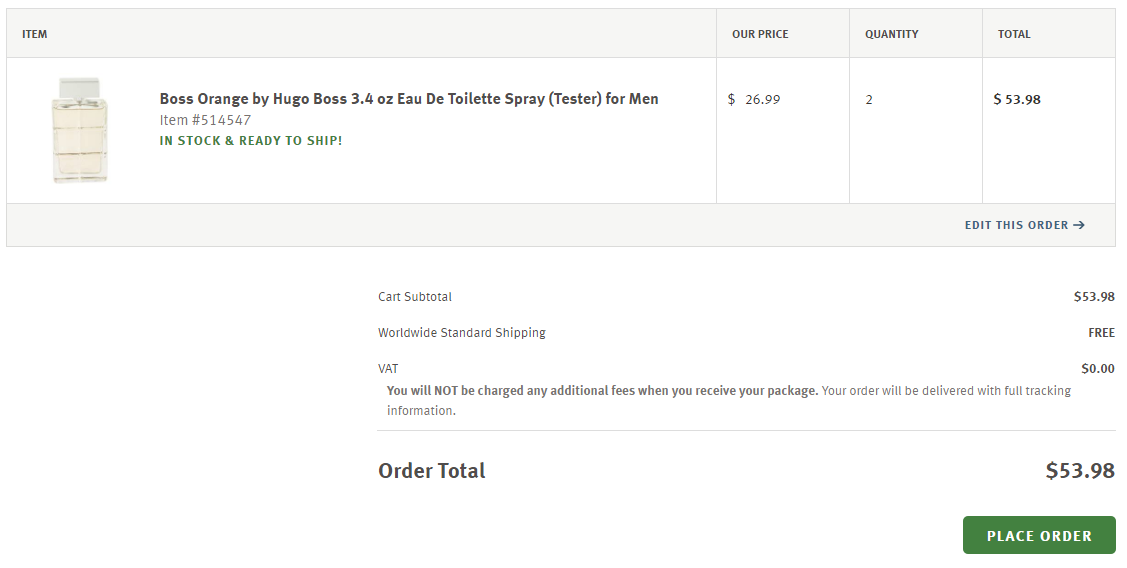The image size is (1127, 568).
Task: Click the $26.99 unit price
Action: click(x=761, y=99)
